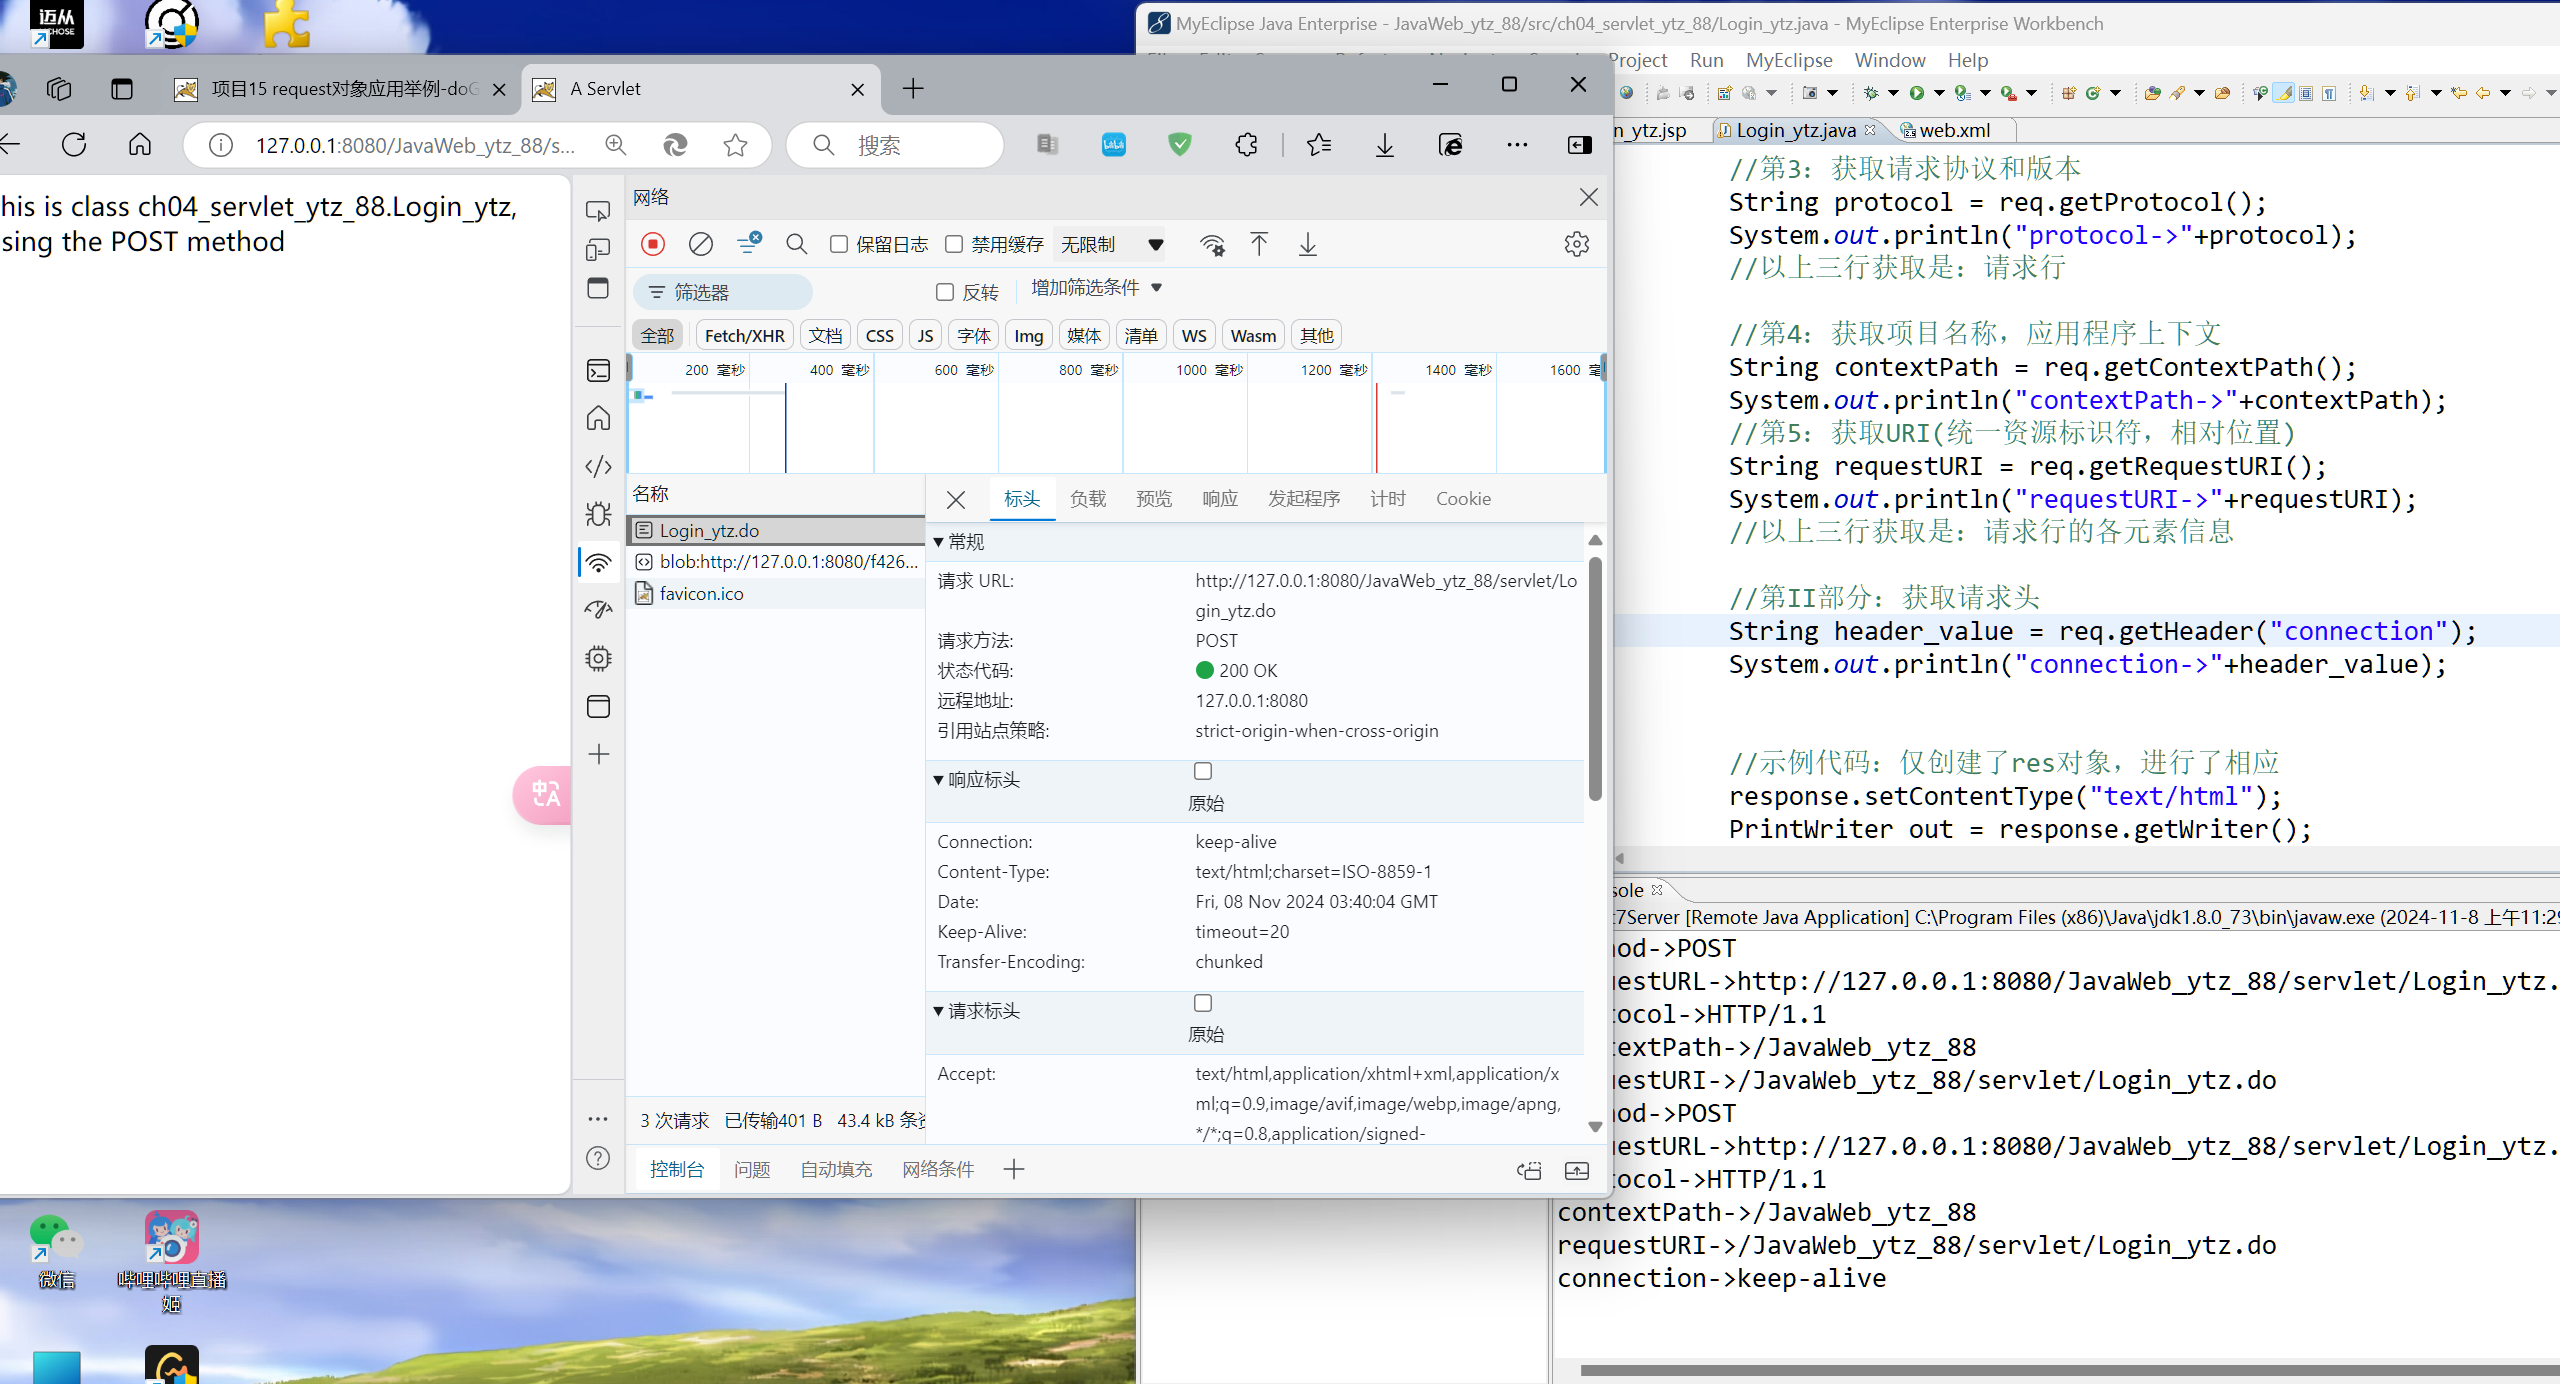Check 原始 box under 请求标头
2560x1384 pixels.
click(1203, 1003)
